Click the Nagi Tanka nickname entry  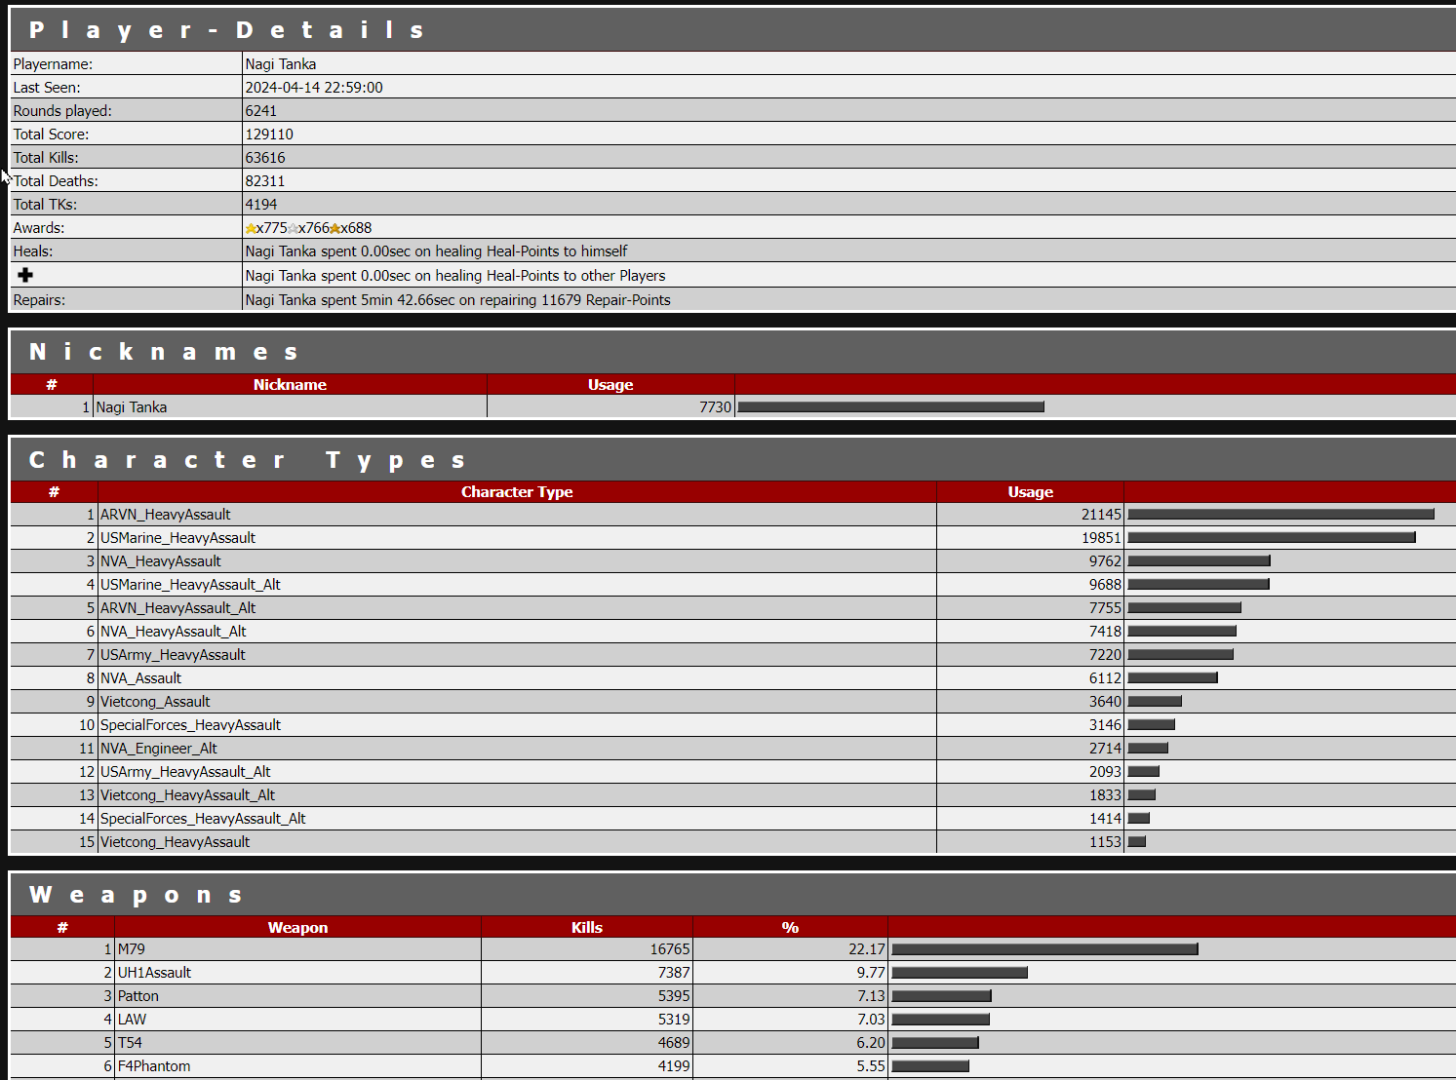point(131,408)
